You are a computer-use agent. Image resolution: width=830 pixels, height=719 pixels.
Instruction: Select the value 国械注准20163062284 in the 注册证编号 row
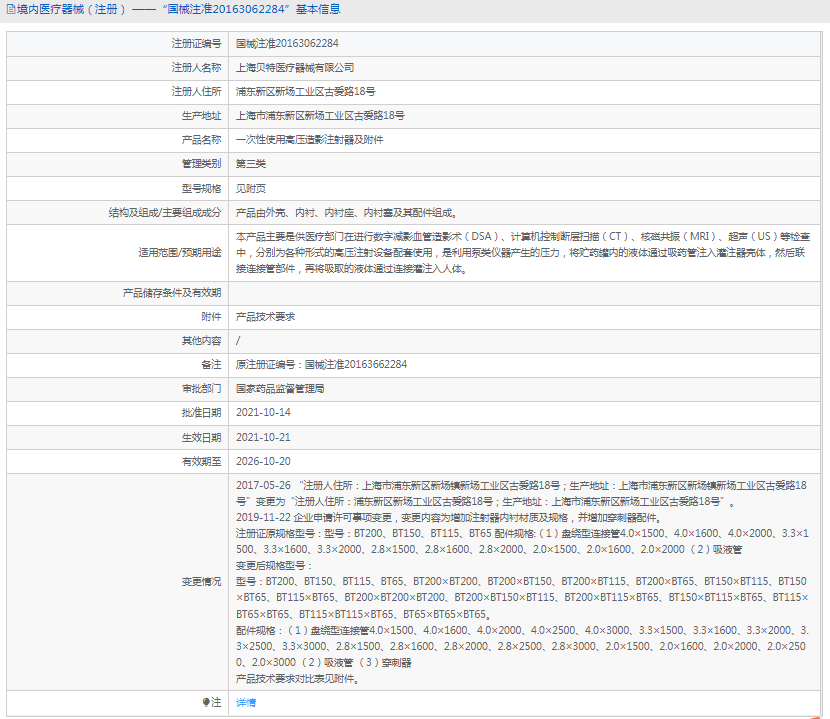click(x=287, y=43)
